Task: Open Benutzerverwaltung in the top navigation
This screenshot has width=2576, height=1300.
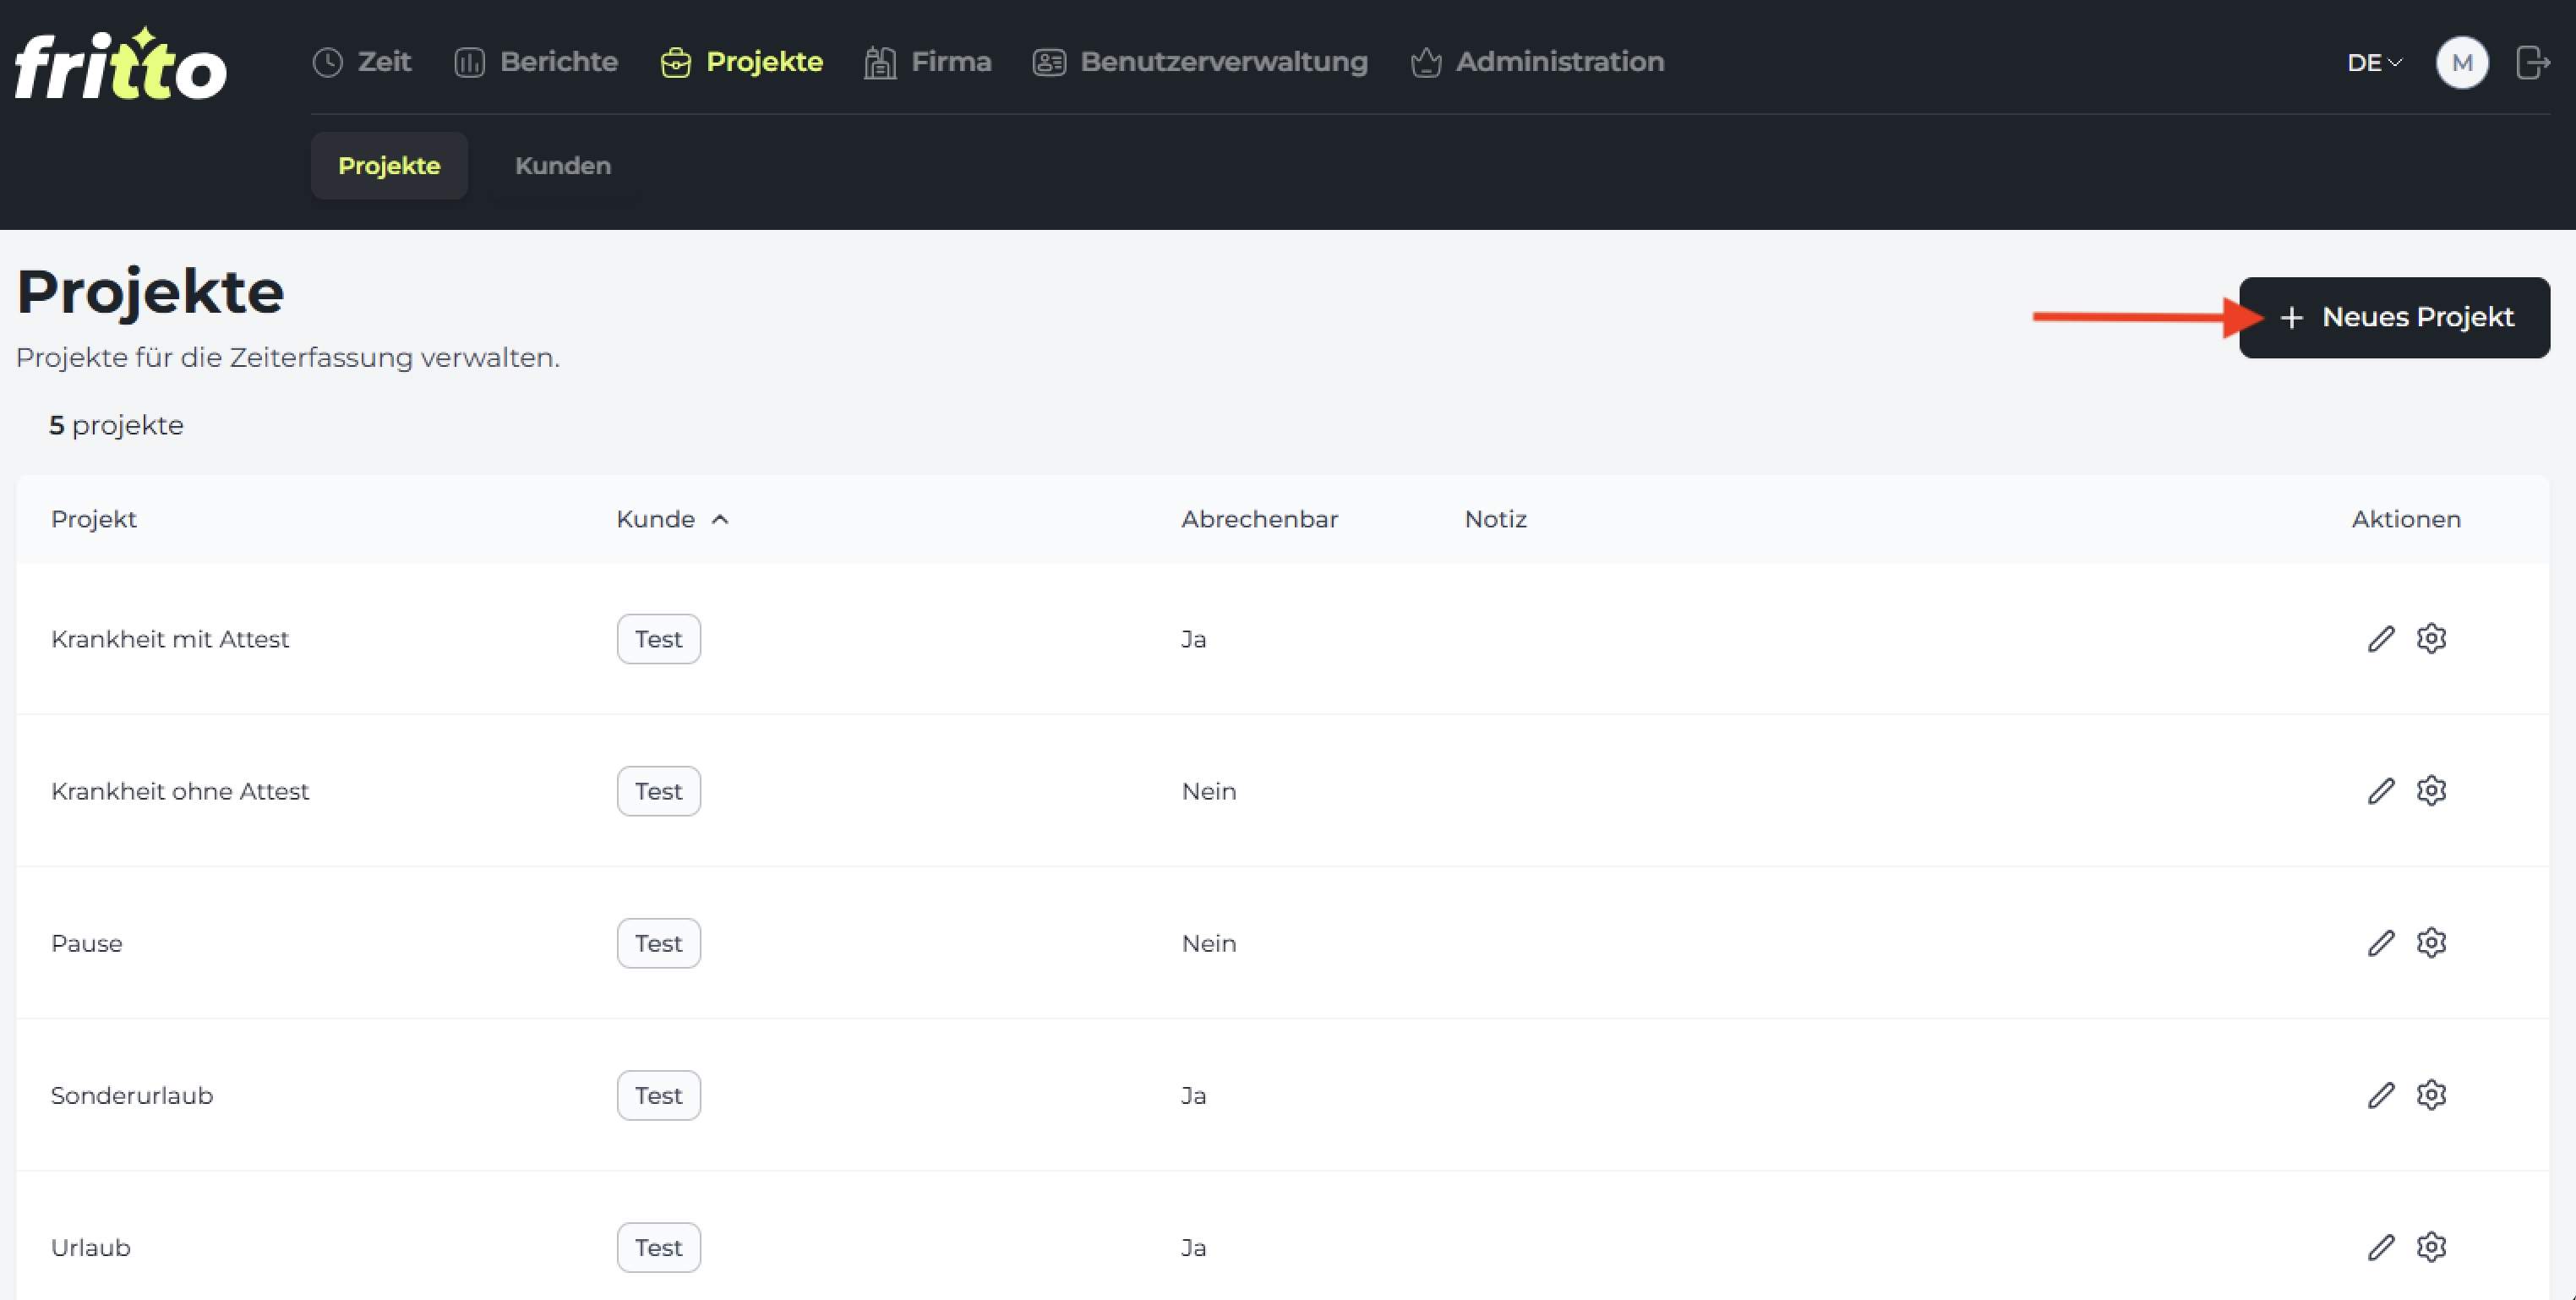Action: point(1200,62)
